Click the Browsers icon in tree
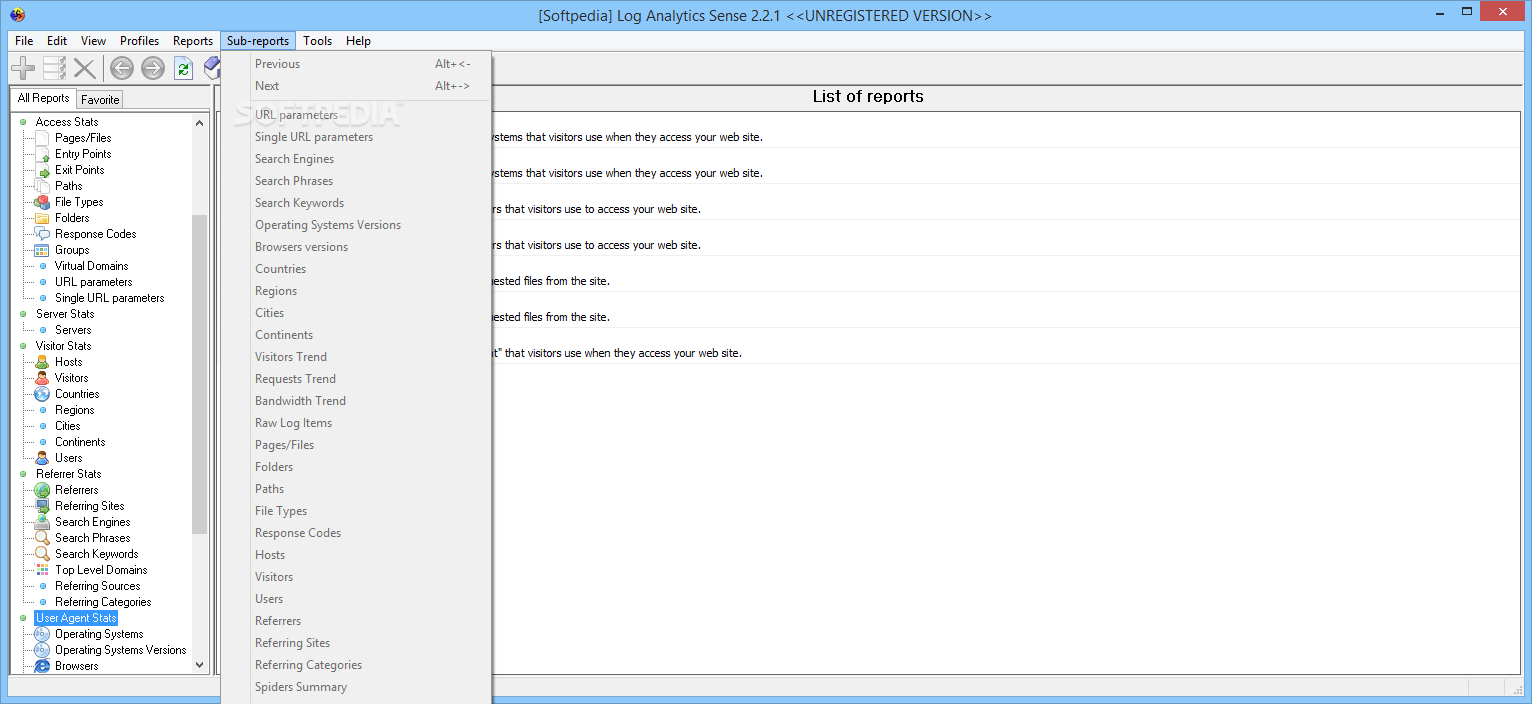The height and width of the screenshot is (704, 1532). pos(42,666)
